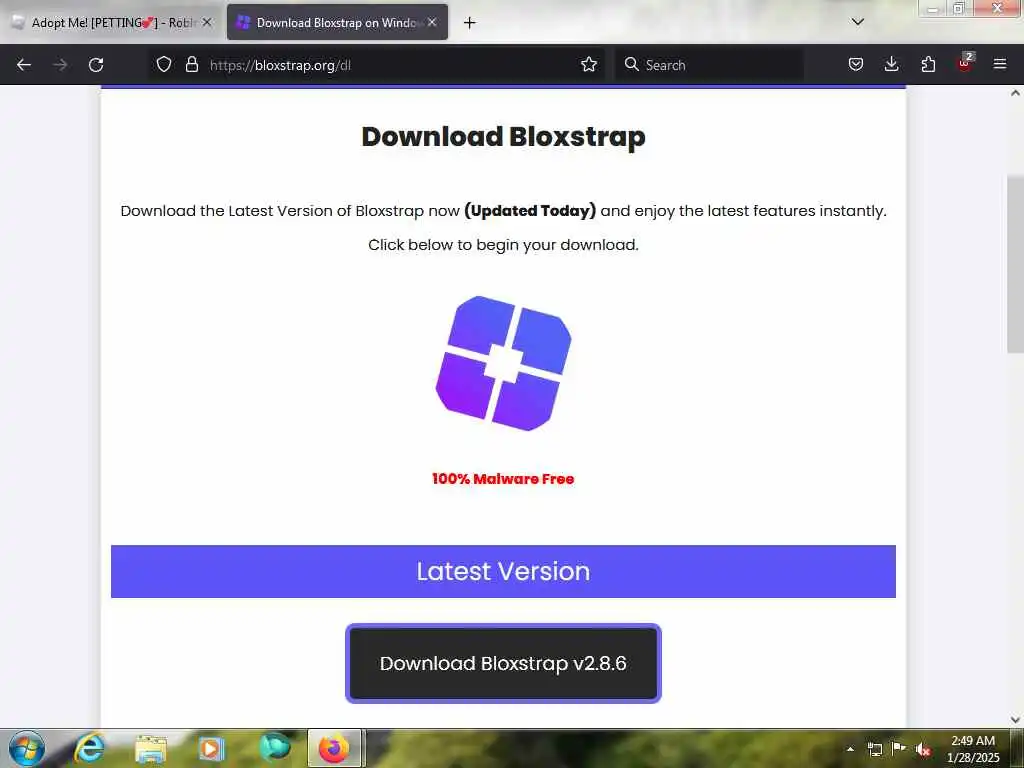Screen dimensions: 1024x768
Task: Open tracking protection shield icon
Action: point(164,65)
